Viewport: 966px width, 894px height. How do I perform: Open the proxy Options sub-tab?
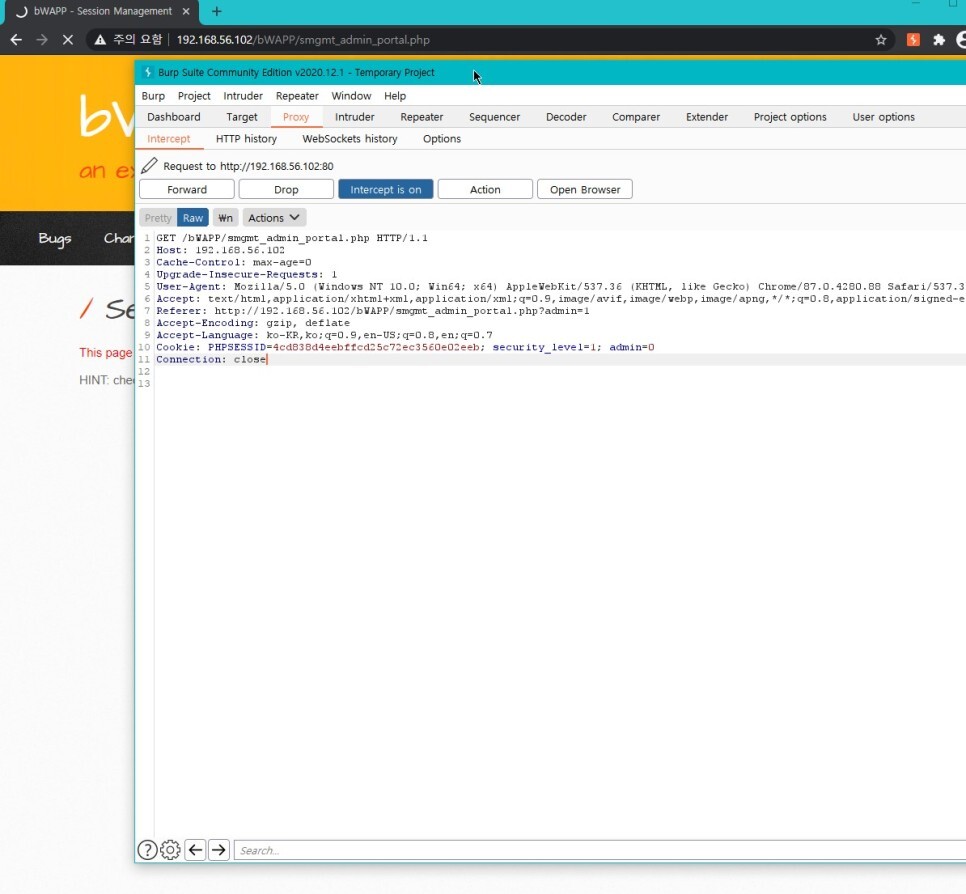click(x=442, y=139)
